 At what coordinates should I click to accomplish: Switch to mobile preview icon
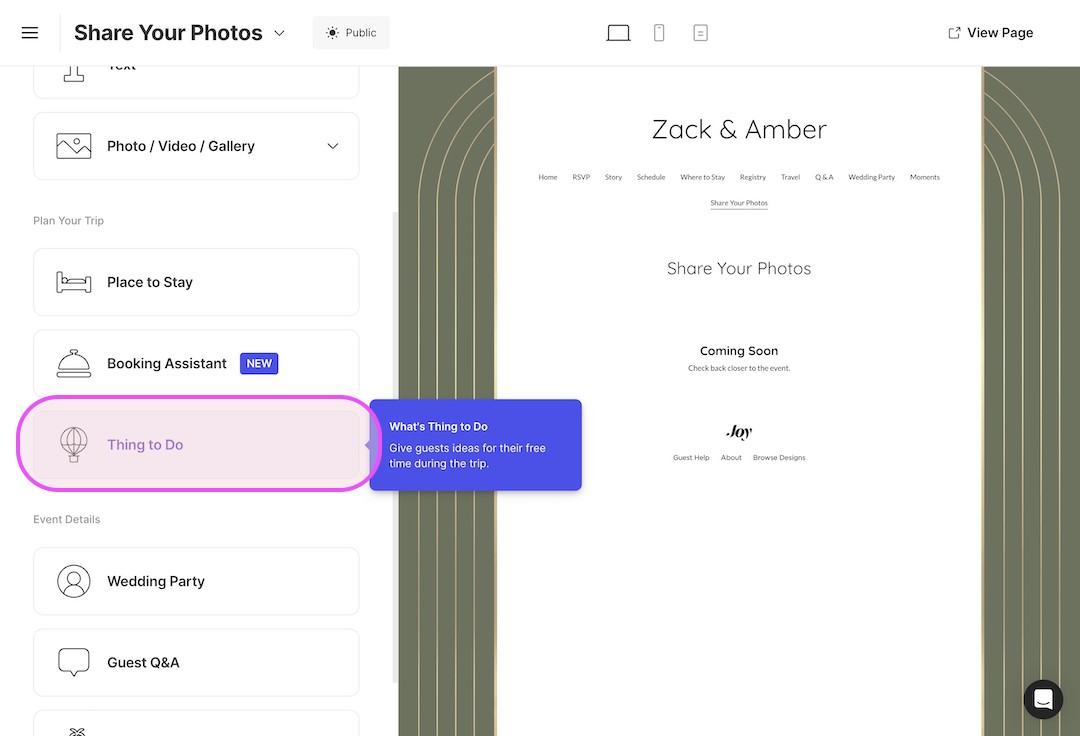click(659, 32)
